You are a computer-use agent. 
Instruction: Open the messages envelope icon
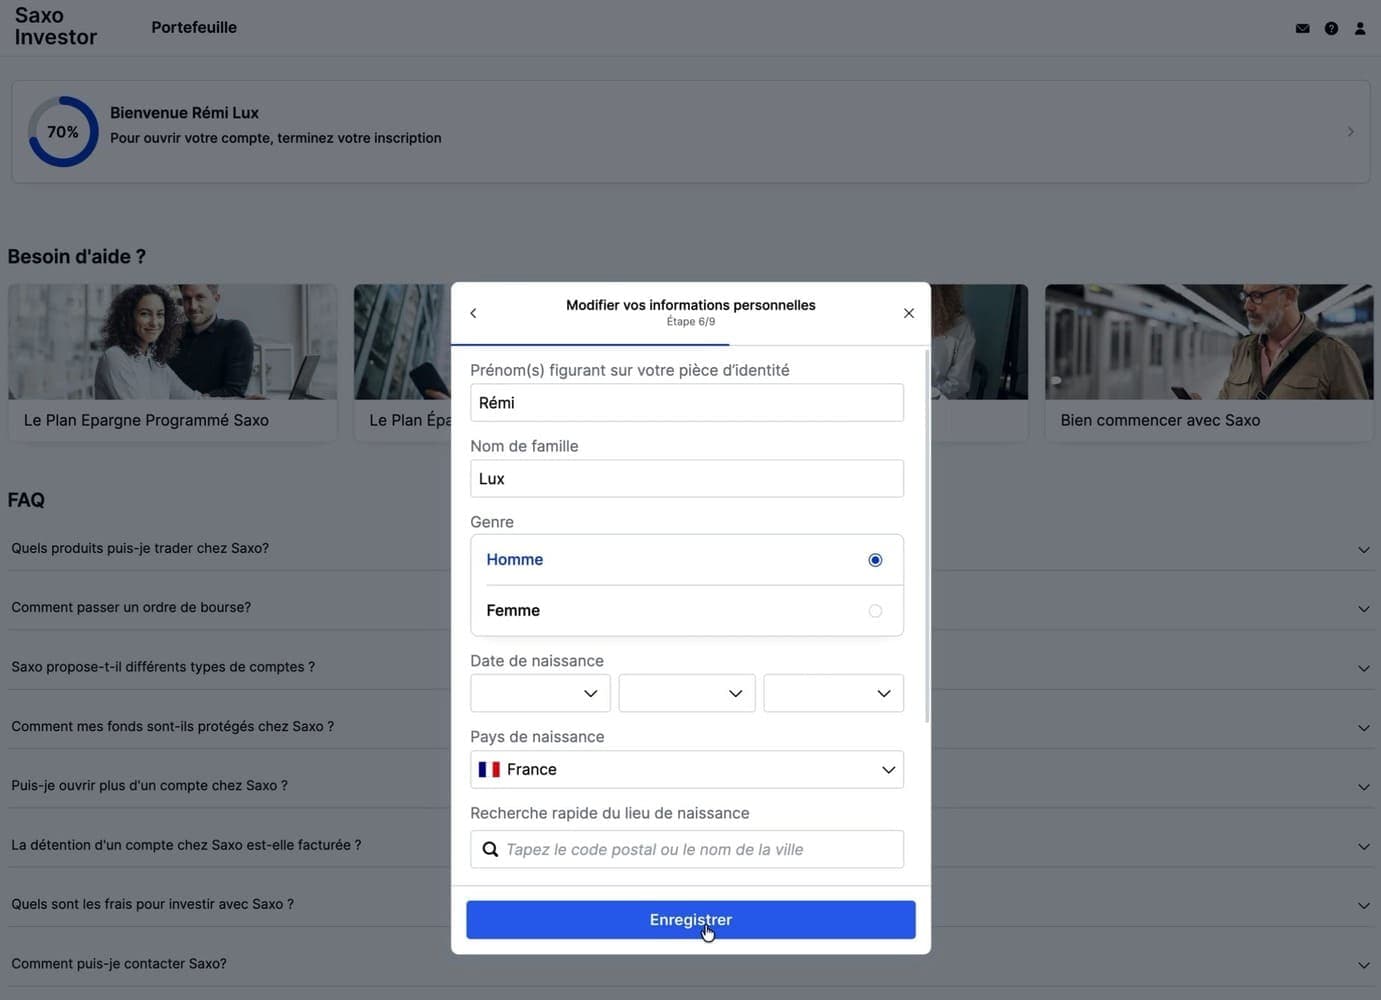[x=1302, y=29]
